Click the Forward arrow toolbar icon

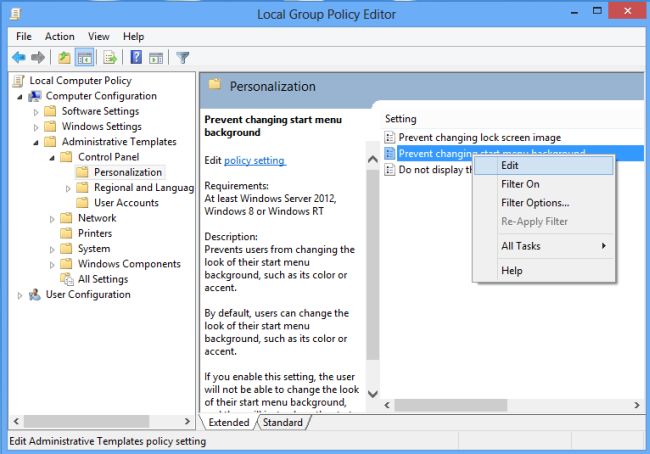[38, 57]
